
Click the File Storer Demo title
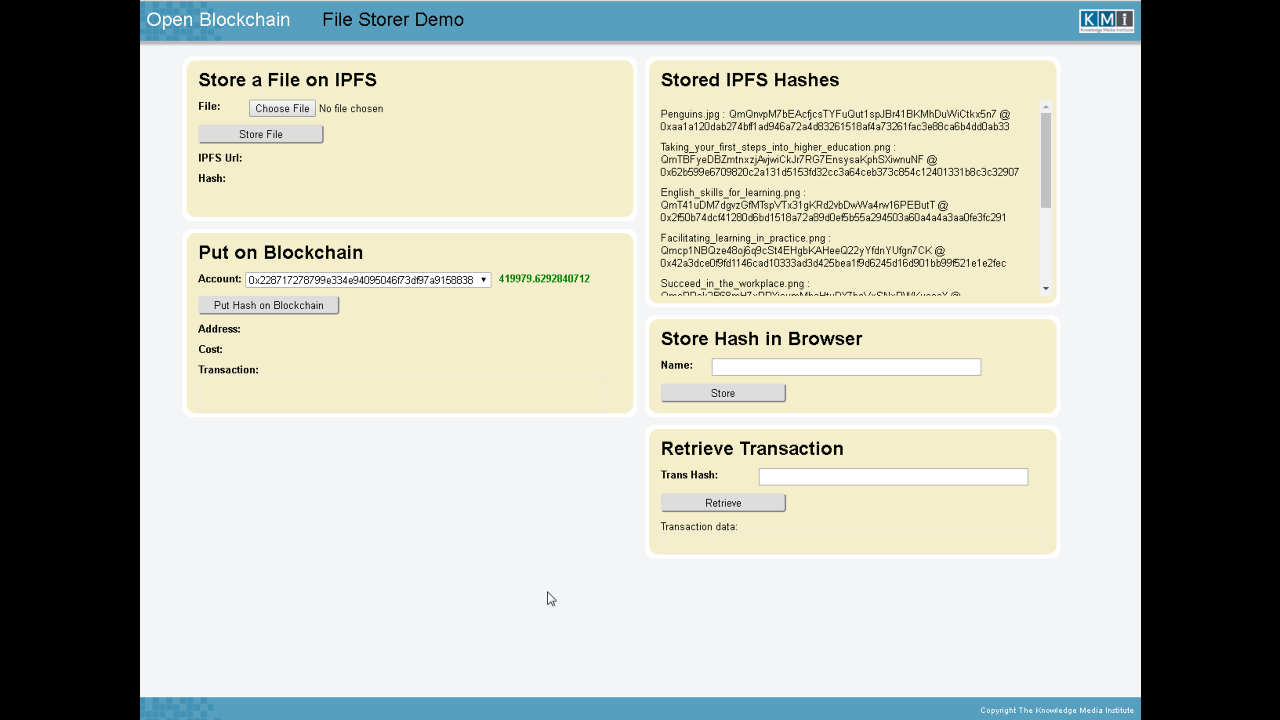392,20
